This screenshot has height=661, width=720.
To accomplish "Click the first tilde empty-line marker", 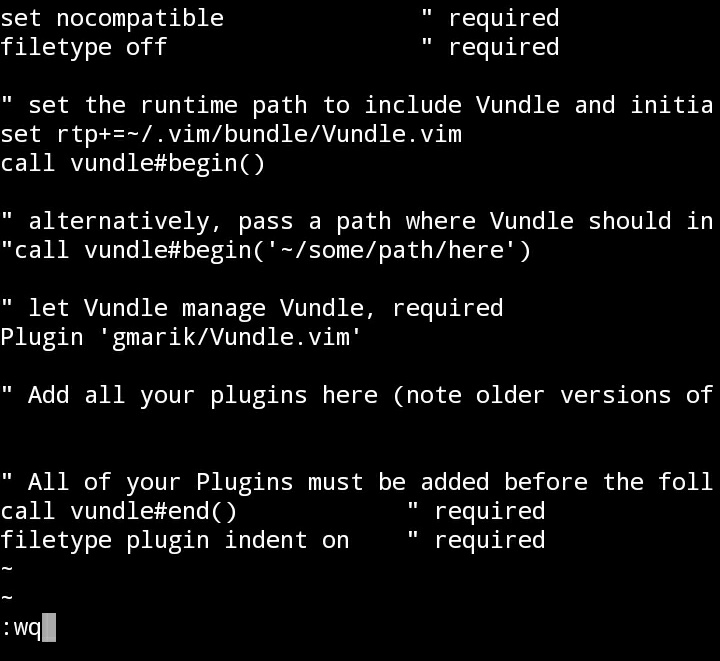I will pos(7,569).
